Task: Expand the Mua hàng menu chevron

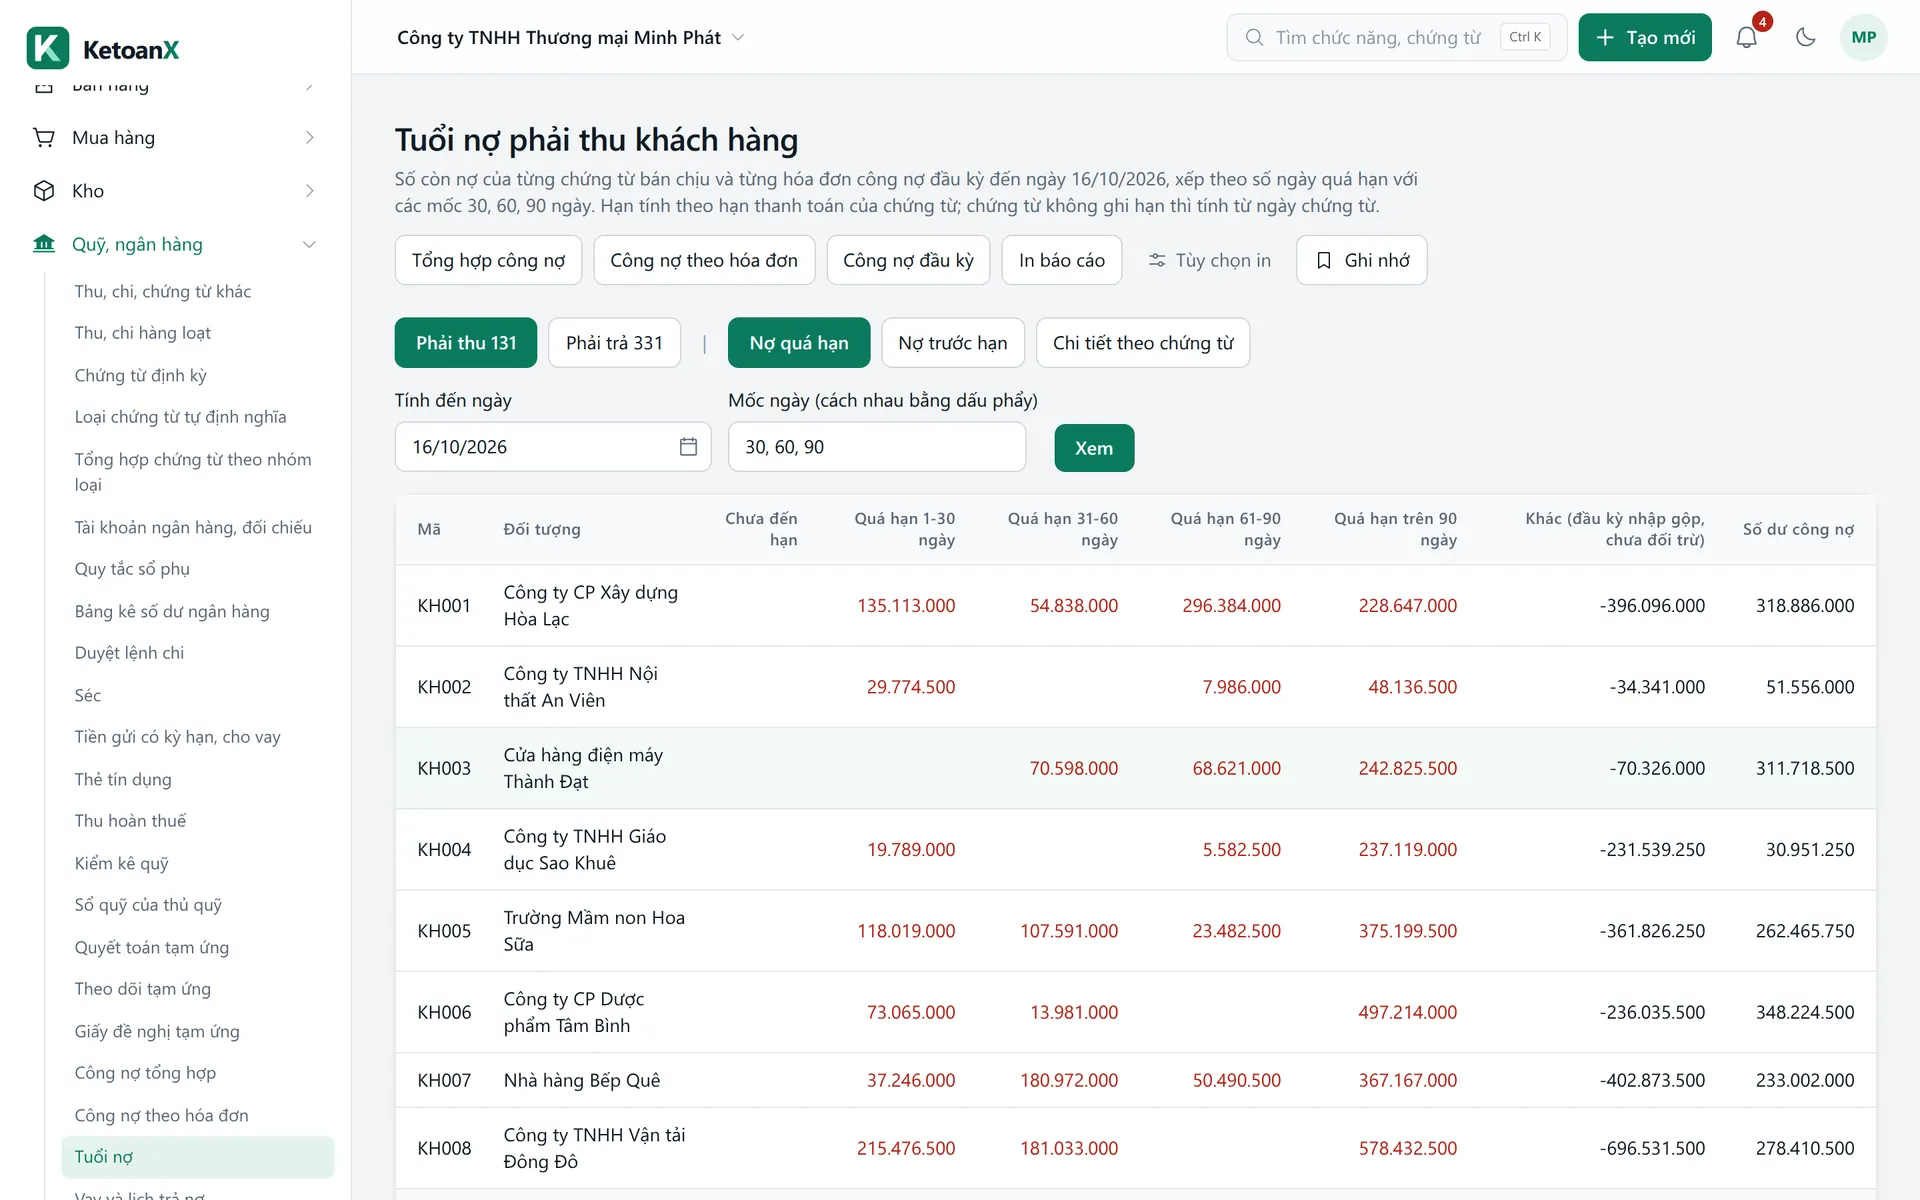Action: tap(310, 138)
